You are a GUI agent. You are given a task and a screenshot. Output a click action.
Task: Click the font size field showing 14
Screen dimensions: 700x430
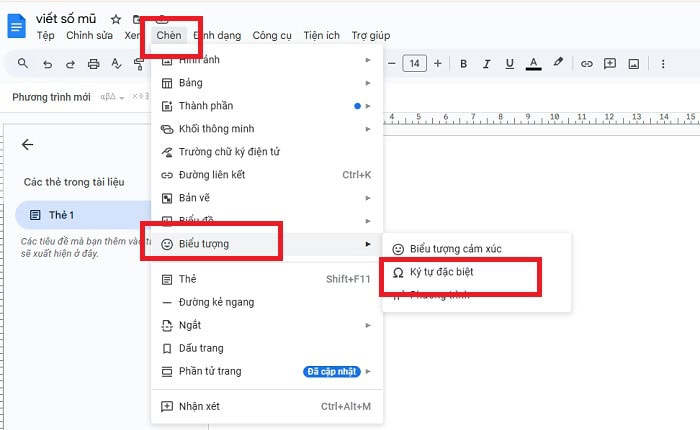tap(414, 63)
